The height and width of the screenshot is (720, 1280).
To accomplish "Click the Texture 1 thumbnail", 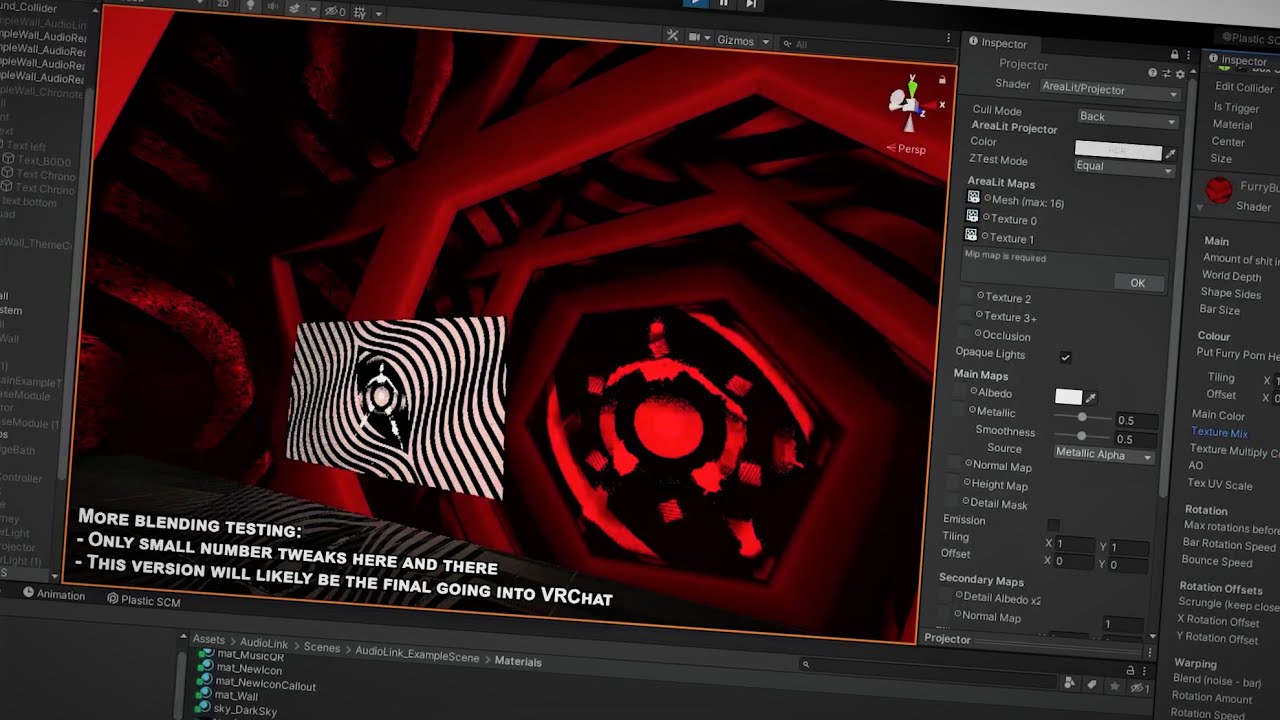I will coord(971,235).
